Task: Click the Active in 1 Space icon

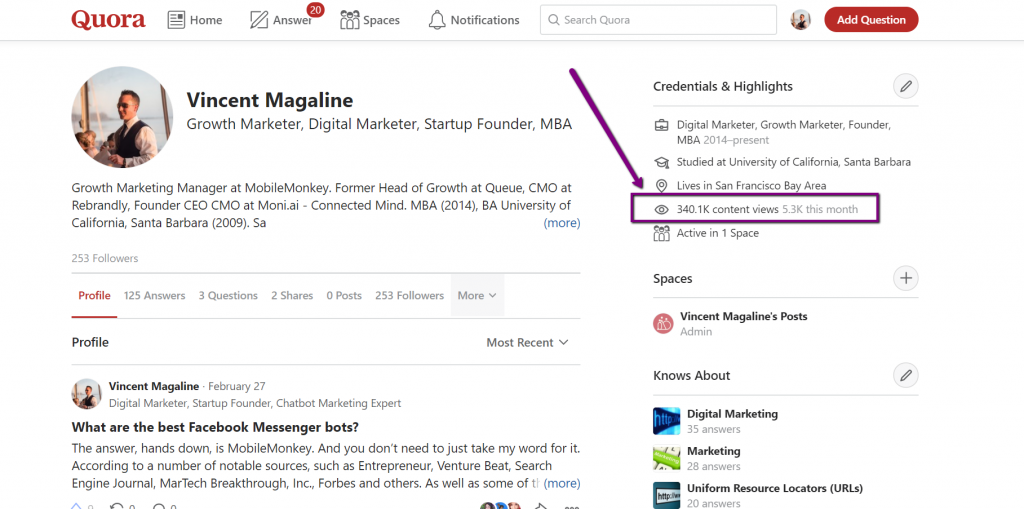Action: (662, 233)
